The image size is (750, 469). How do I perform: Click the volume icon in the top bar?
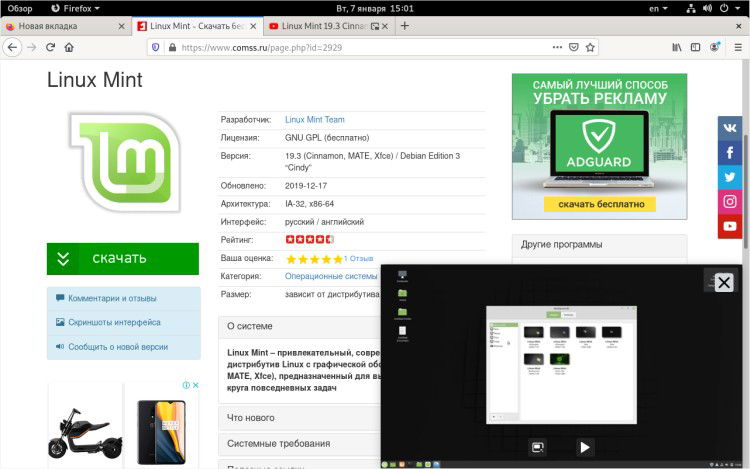707,8
